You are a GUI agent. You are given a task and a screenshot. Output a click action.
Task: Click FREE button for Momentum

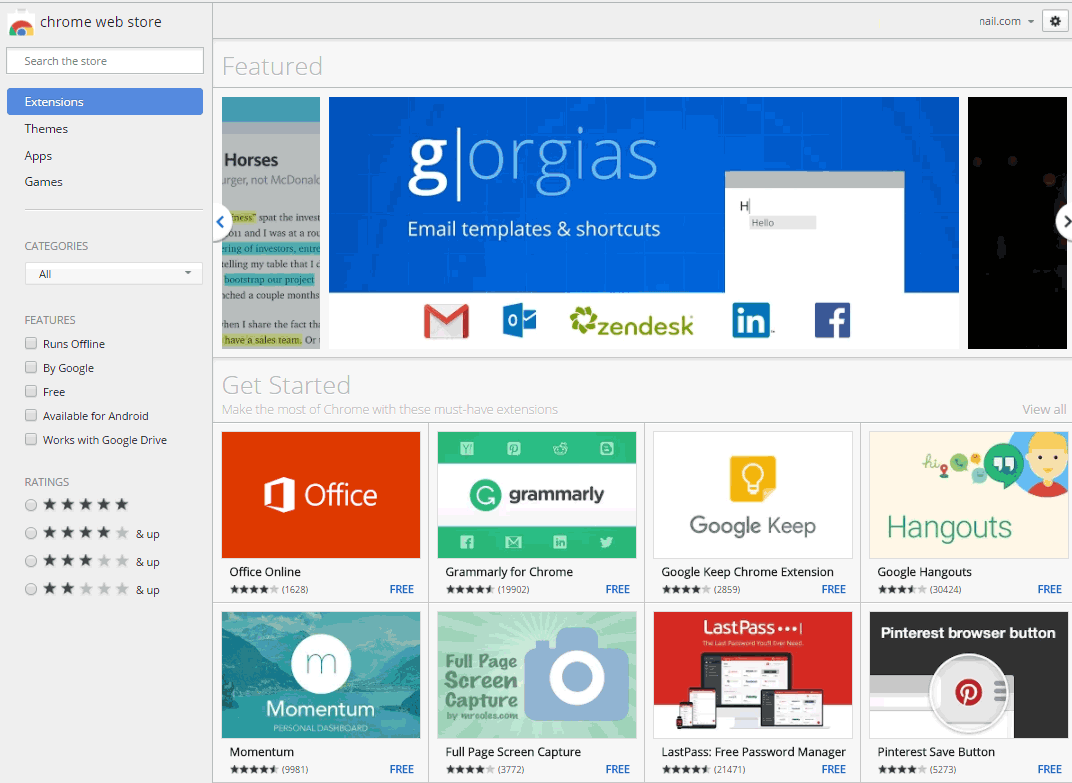402,769
